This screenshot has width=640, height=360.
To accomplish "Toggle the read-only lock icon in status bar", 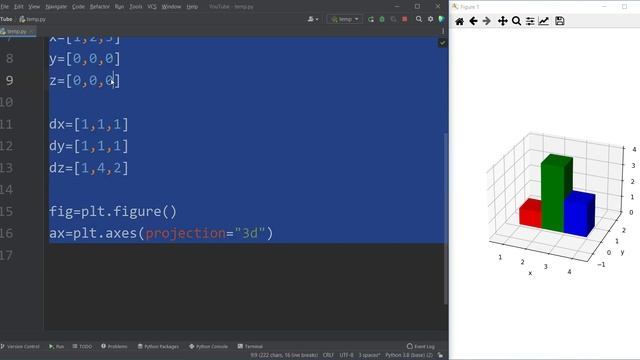I will 440,355.
